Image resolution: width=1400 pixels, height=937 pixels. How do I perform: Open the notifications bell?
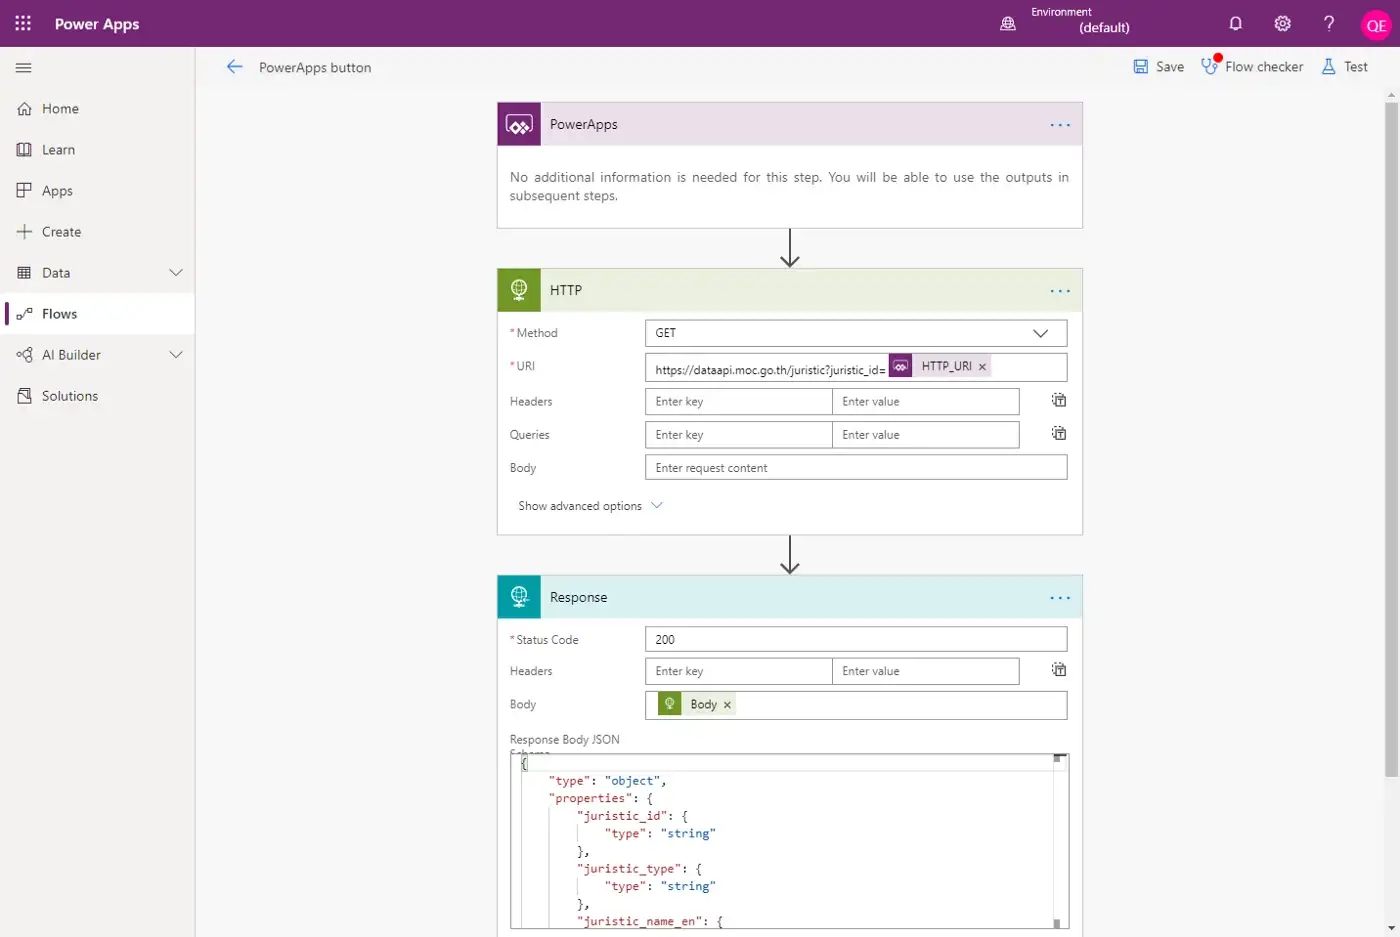(x=1236, y=23)
